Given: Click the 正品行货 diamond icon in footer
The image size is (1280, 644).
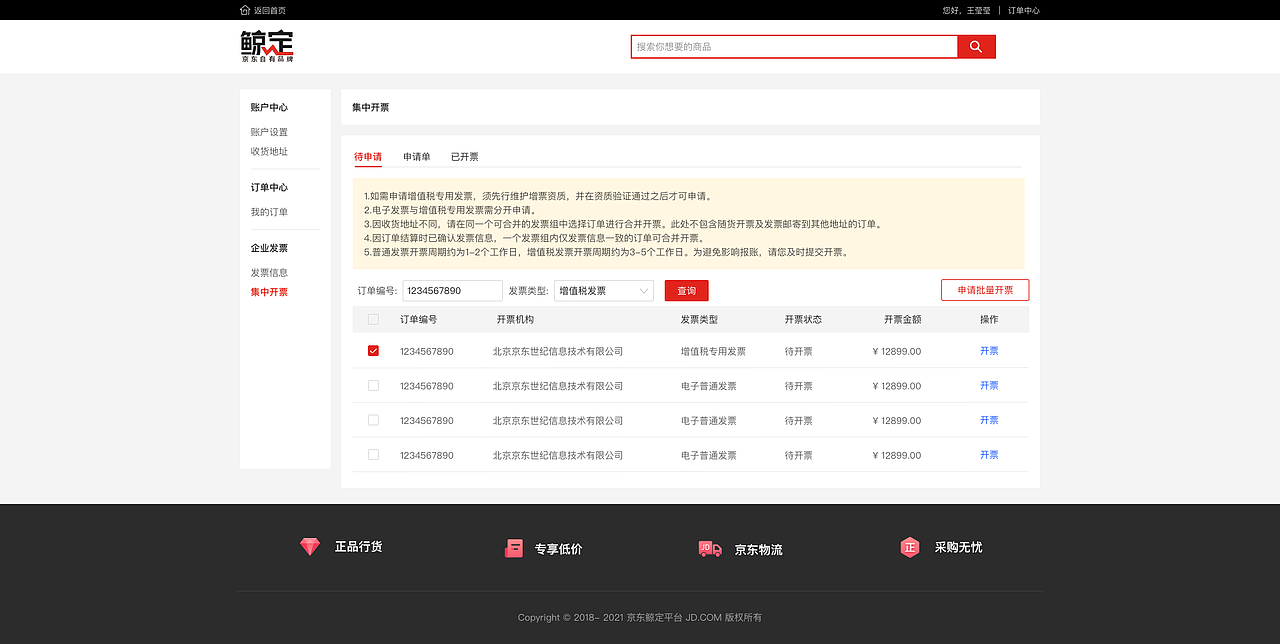Looking at the screenshot, I should (310, 546).
